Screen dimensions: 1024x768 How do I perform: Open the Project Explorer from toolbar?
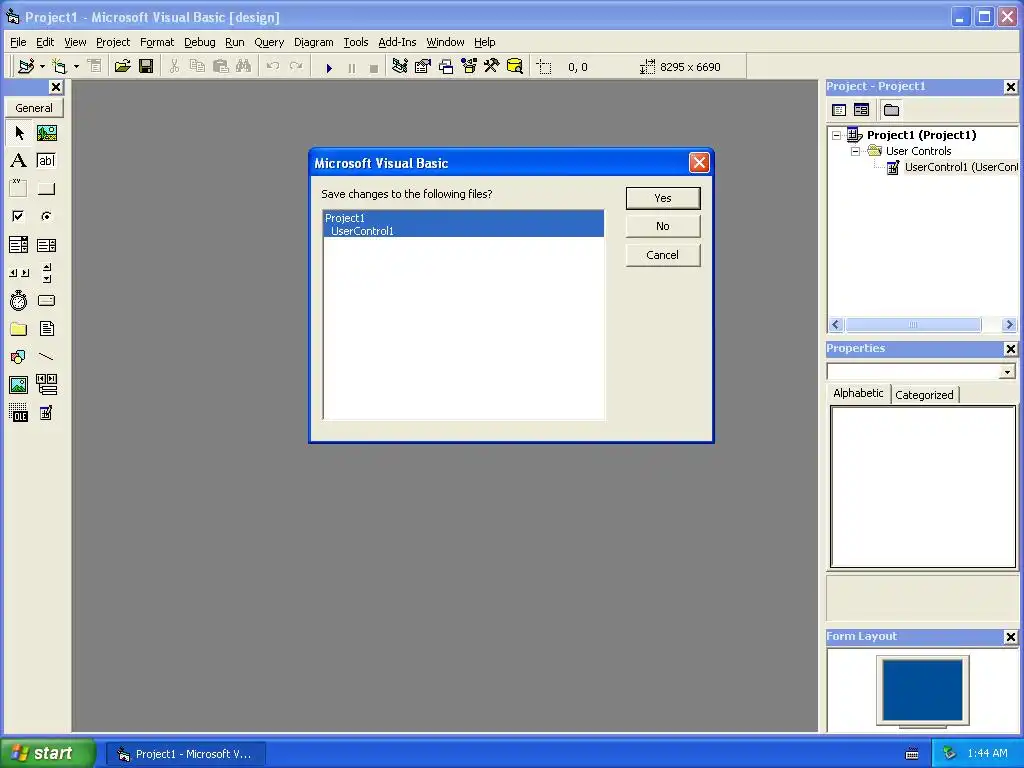tap(400, 66)
